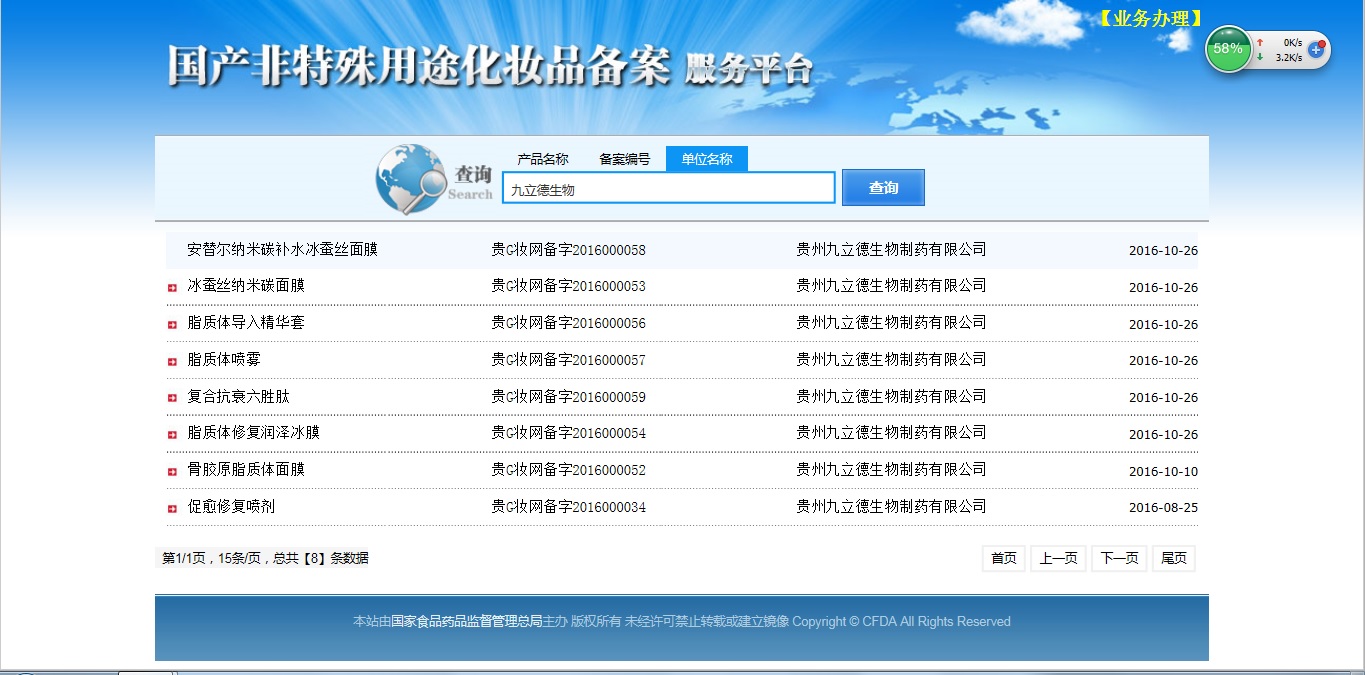This screenshot has height=675, width=1365.
Task: Click company name in the 促愈修复喷剂 row
Action: tap(891, 506)
